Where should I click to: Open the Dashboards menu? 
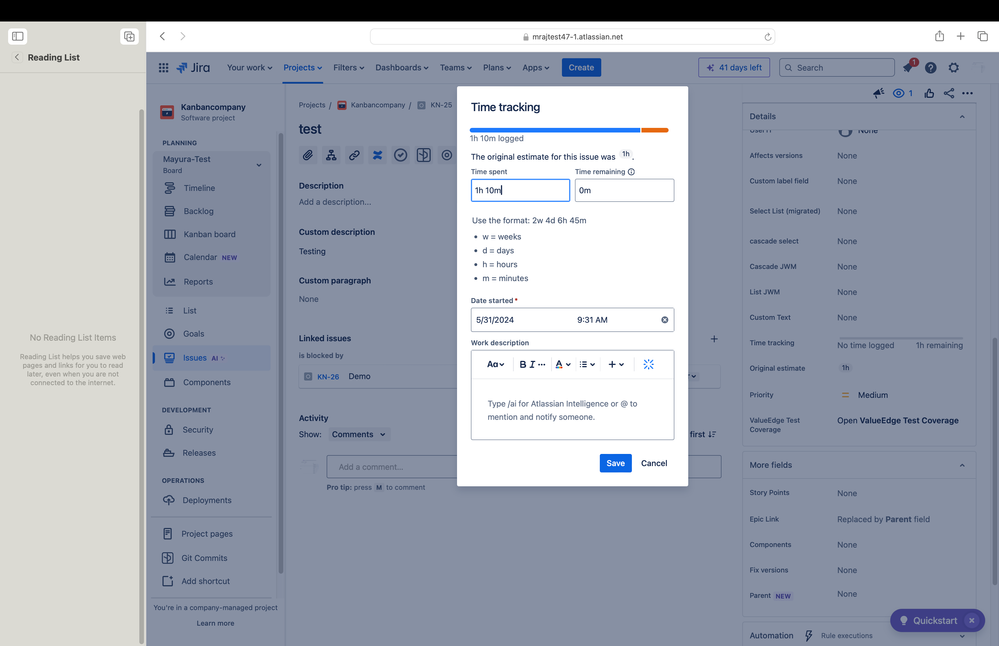coord(402,67)
